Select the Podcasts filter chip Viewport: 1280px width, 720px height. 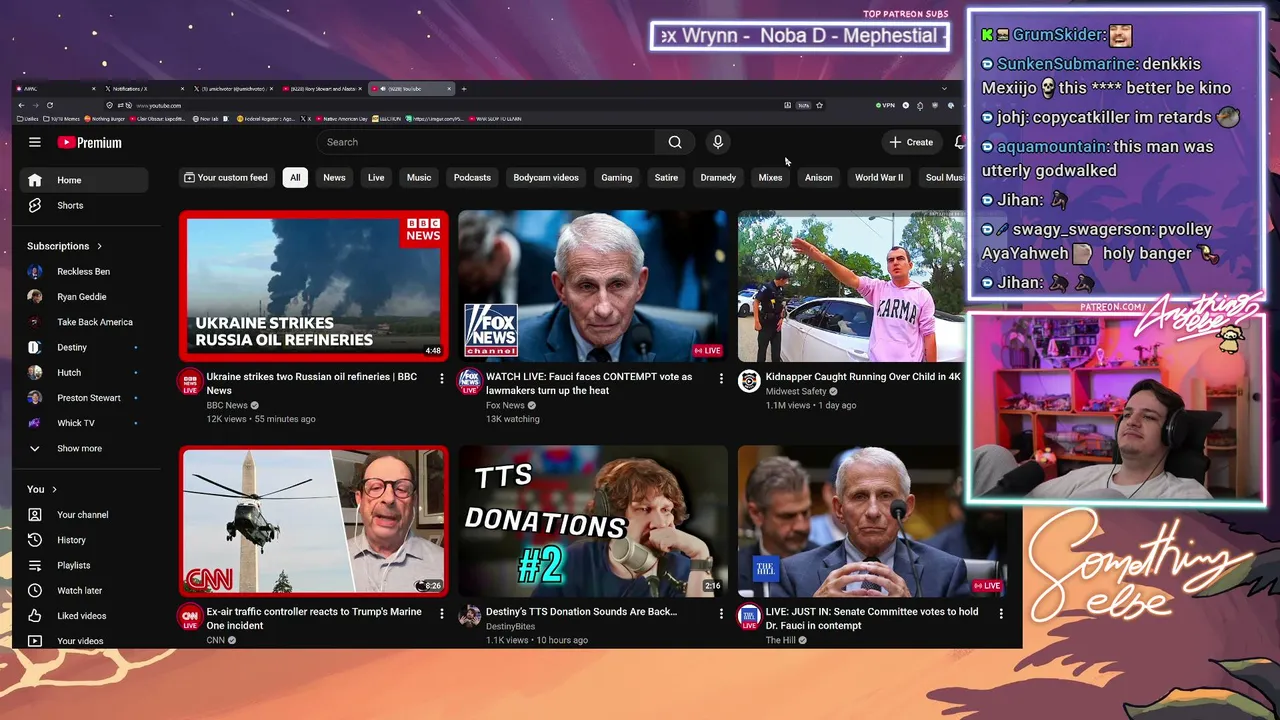coord(472,178)
